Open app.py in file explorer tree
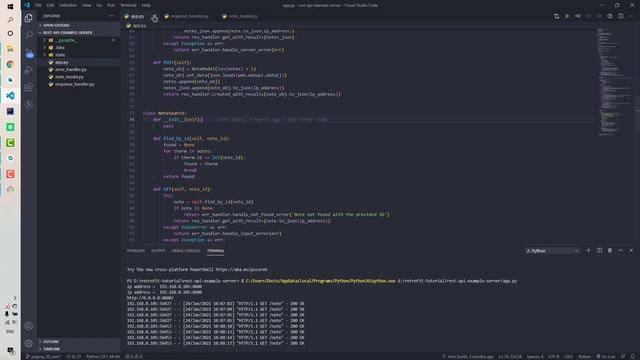The width and height of the screenshot is (640, 360). pos(78,62)
